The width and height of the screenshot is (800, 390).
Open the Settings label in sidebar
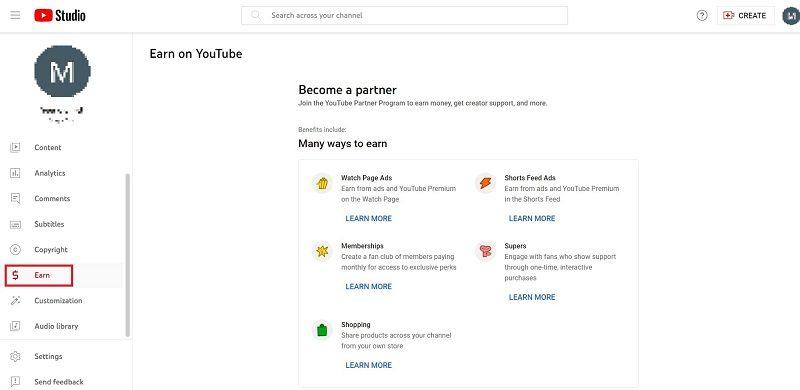coord(48,356)
